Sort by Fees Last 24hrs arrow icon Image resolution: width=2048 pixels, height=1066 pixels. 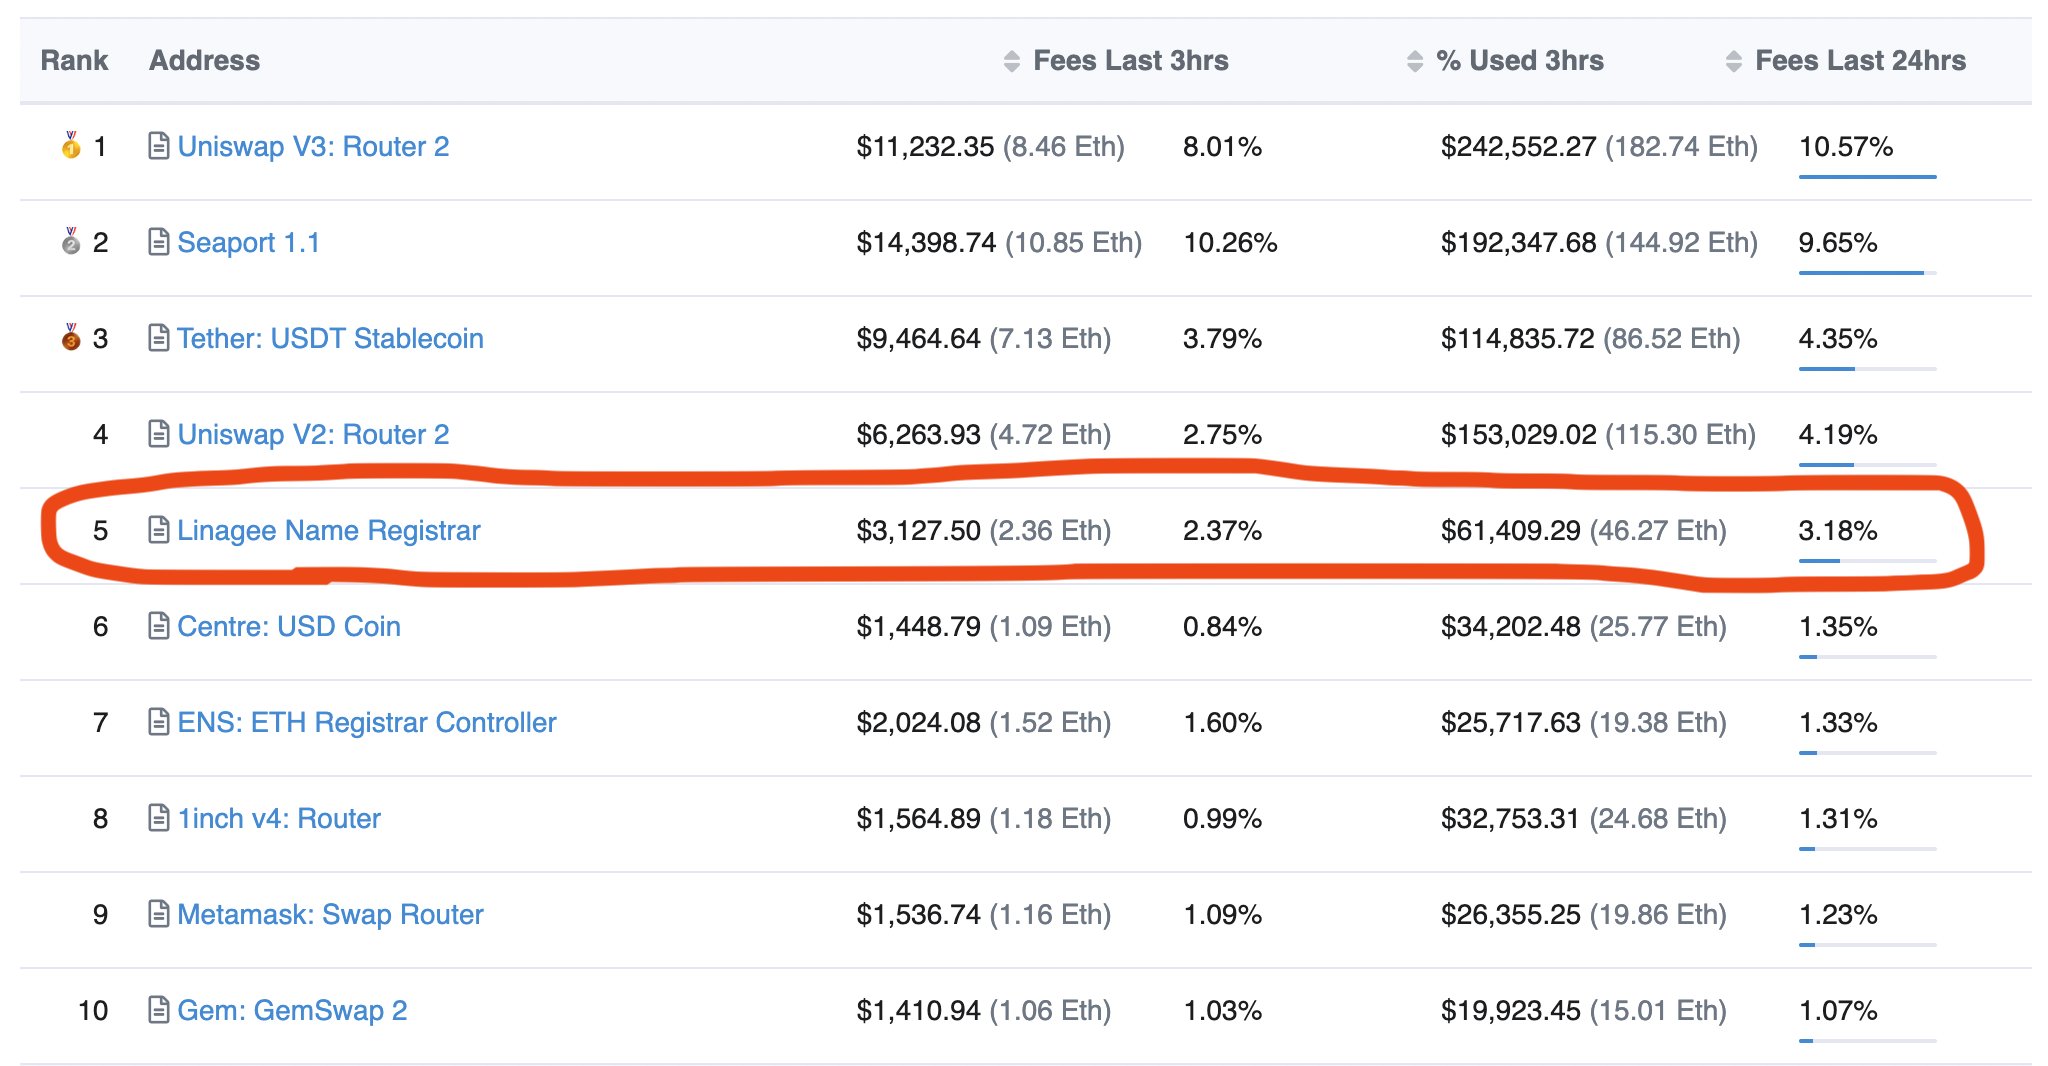click(x=1734, y=61)
